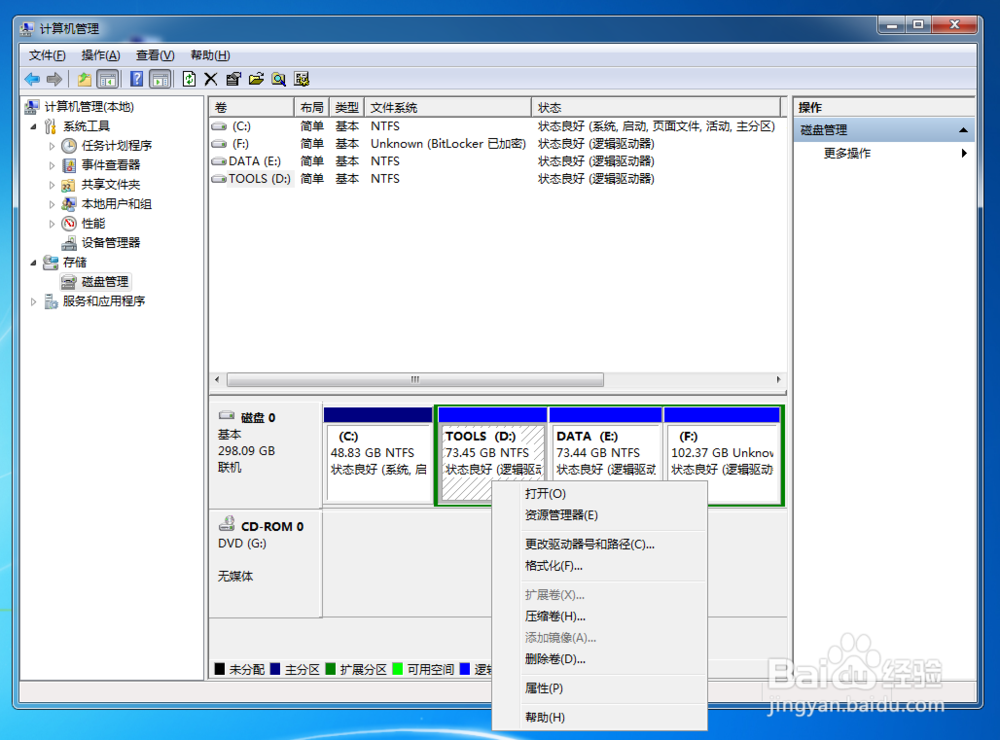1000x740 pixels.
Task: Open the 帮助(H) menu in menu bar
Action: tap(210, 56)
